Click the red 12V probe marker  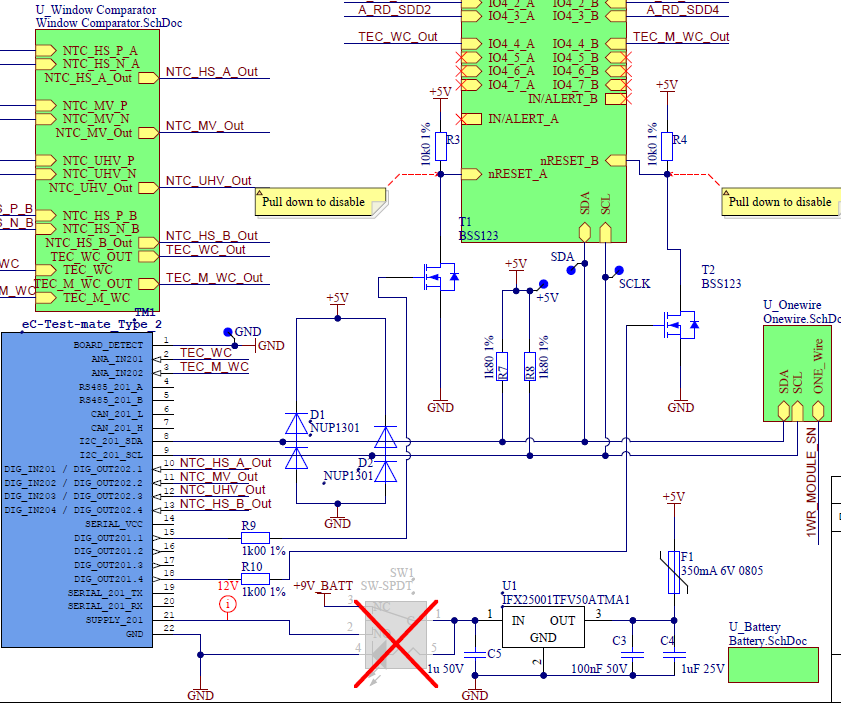click(227, 605)
